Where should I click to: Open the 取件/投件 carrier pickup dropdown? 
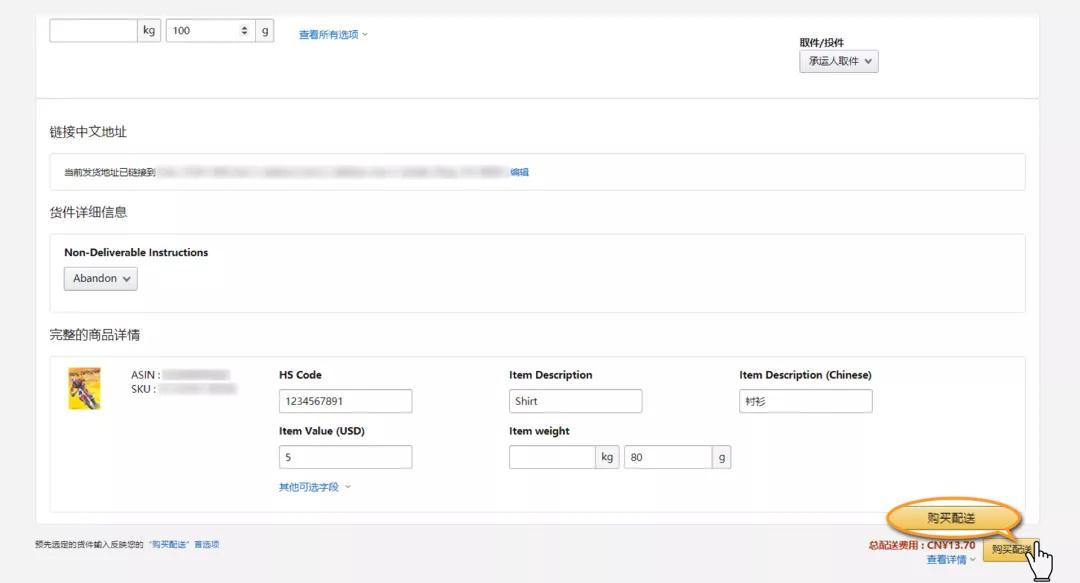[838, 62]
